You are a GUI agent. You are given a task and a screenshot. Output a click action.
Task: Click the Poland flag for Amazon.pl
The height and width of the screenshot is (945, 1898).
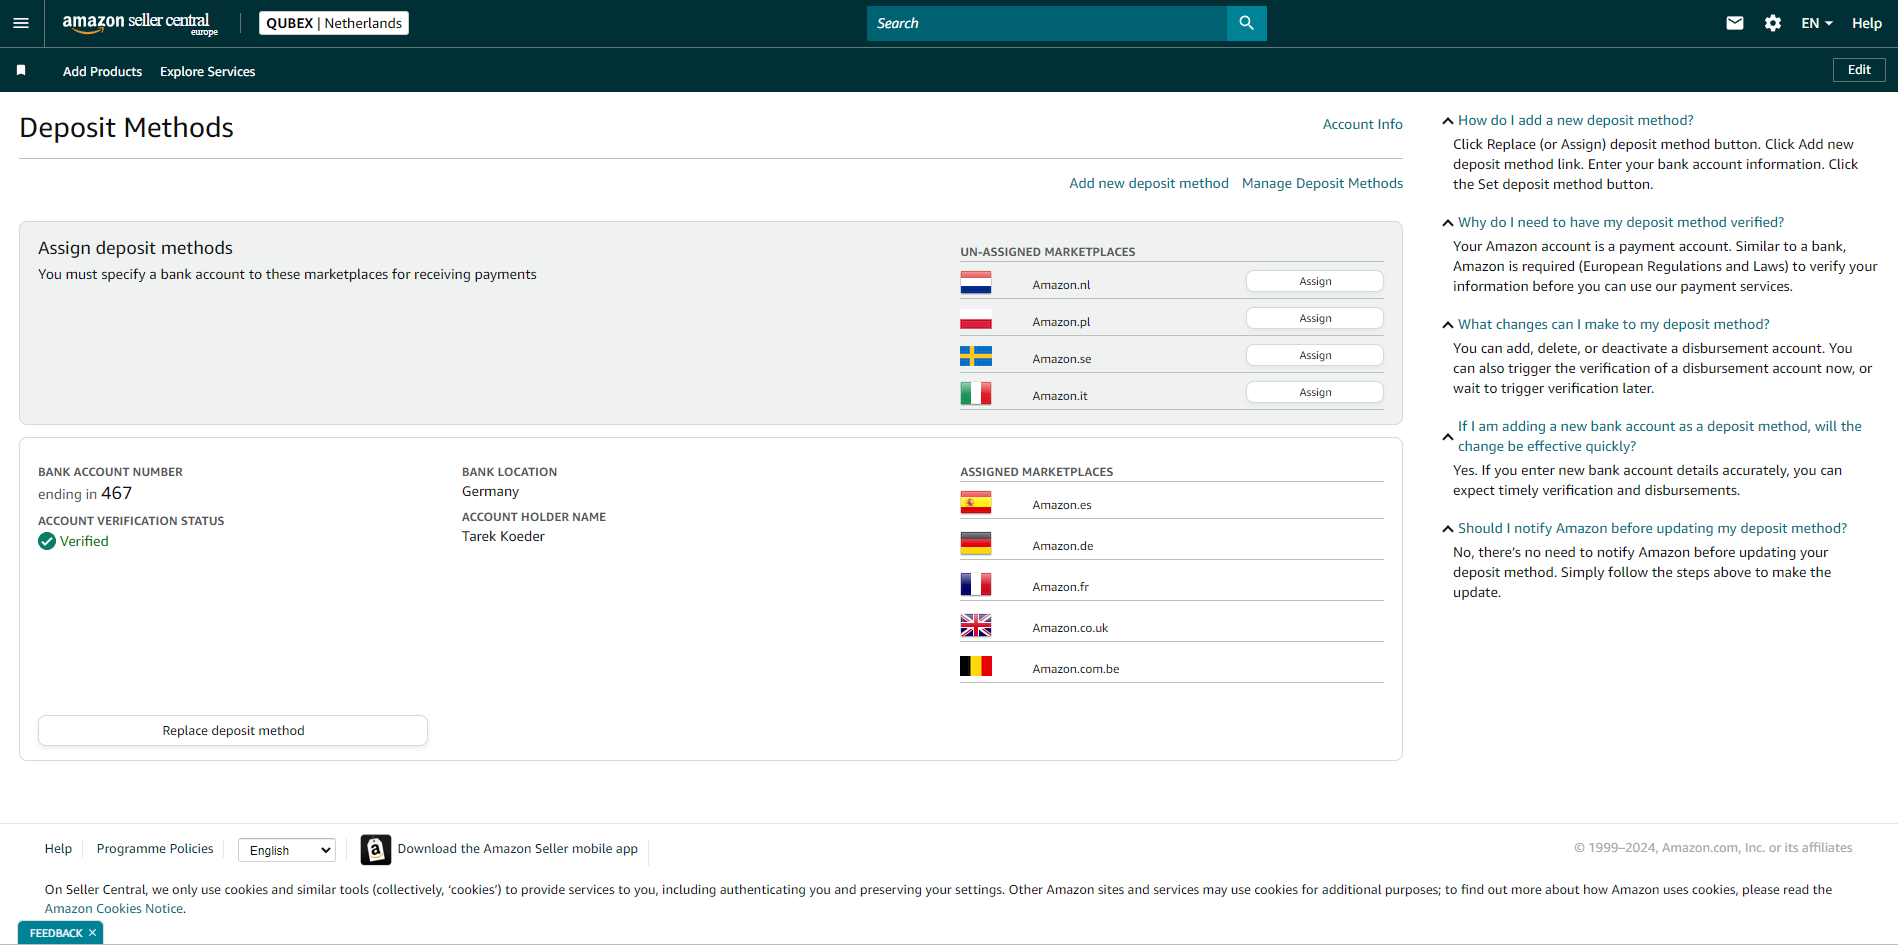click(976, 320)
